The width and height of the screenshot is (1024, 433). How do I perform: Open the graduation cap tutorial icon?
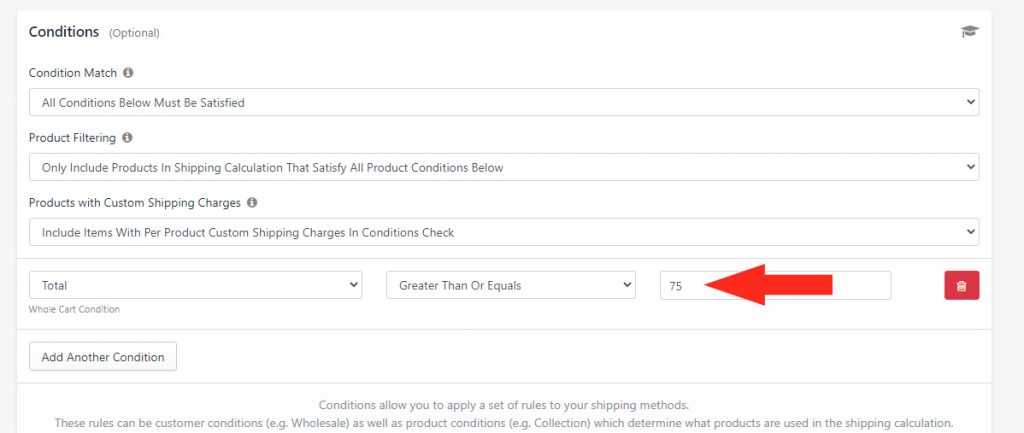[970, 31]
